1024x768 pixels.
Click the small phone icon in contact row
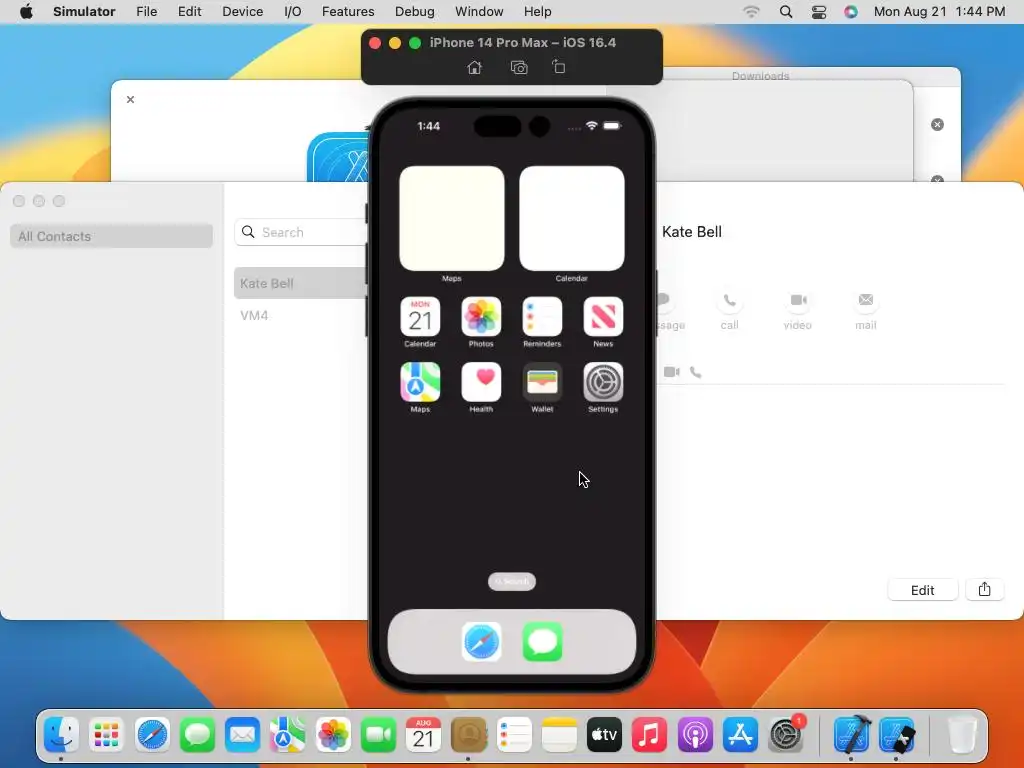click(696, 372)
